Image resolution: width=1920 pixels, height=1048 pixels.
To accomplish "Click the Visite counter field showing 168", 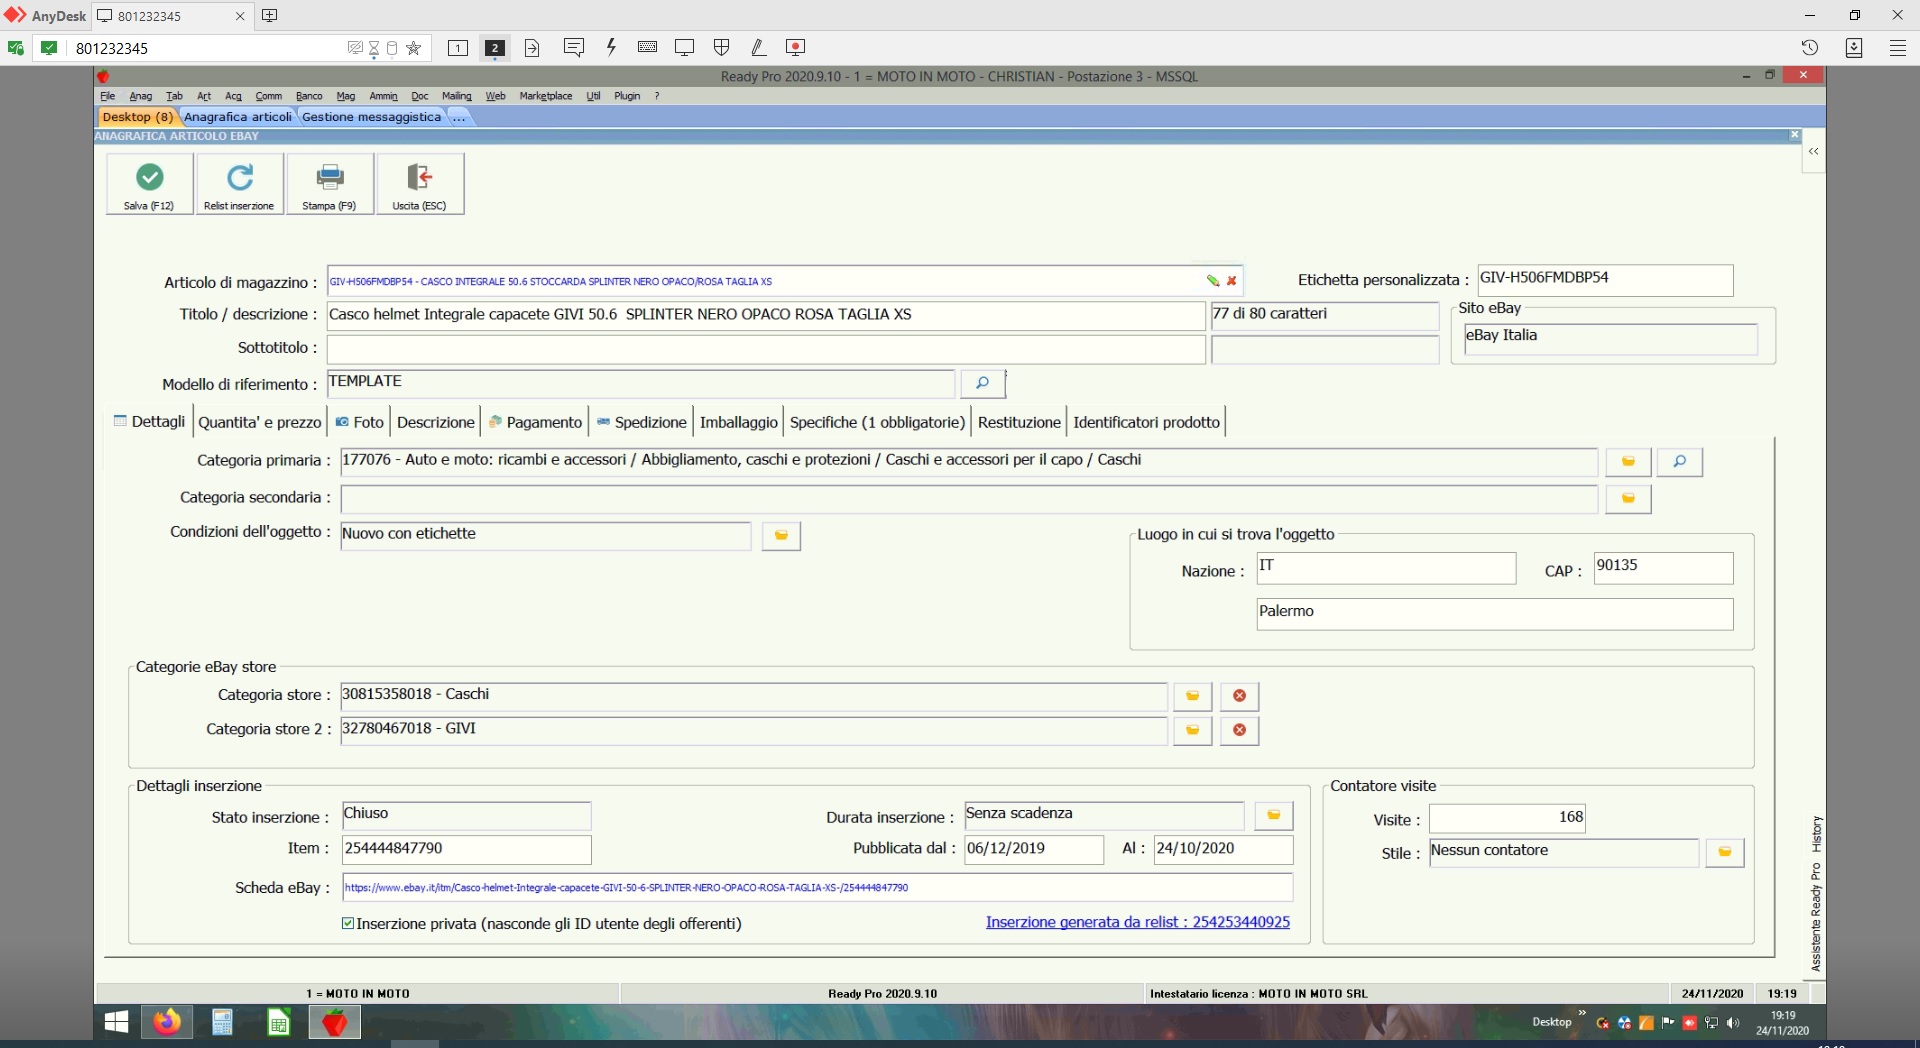I will pos(1507,818).
